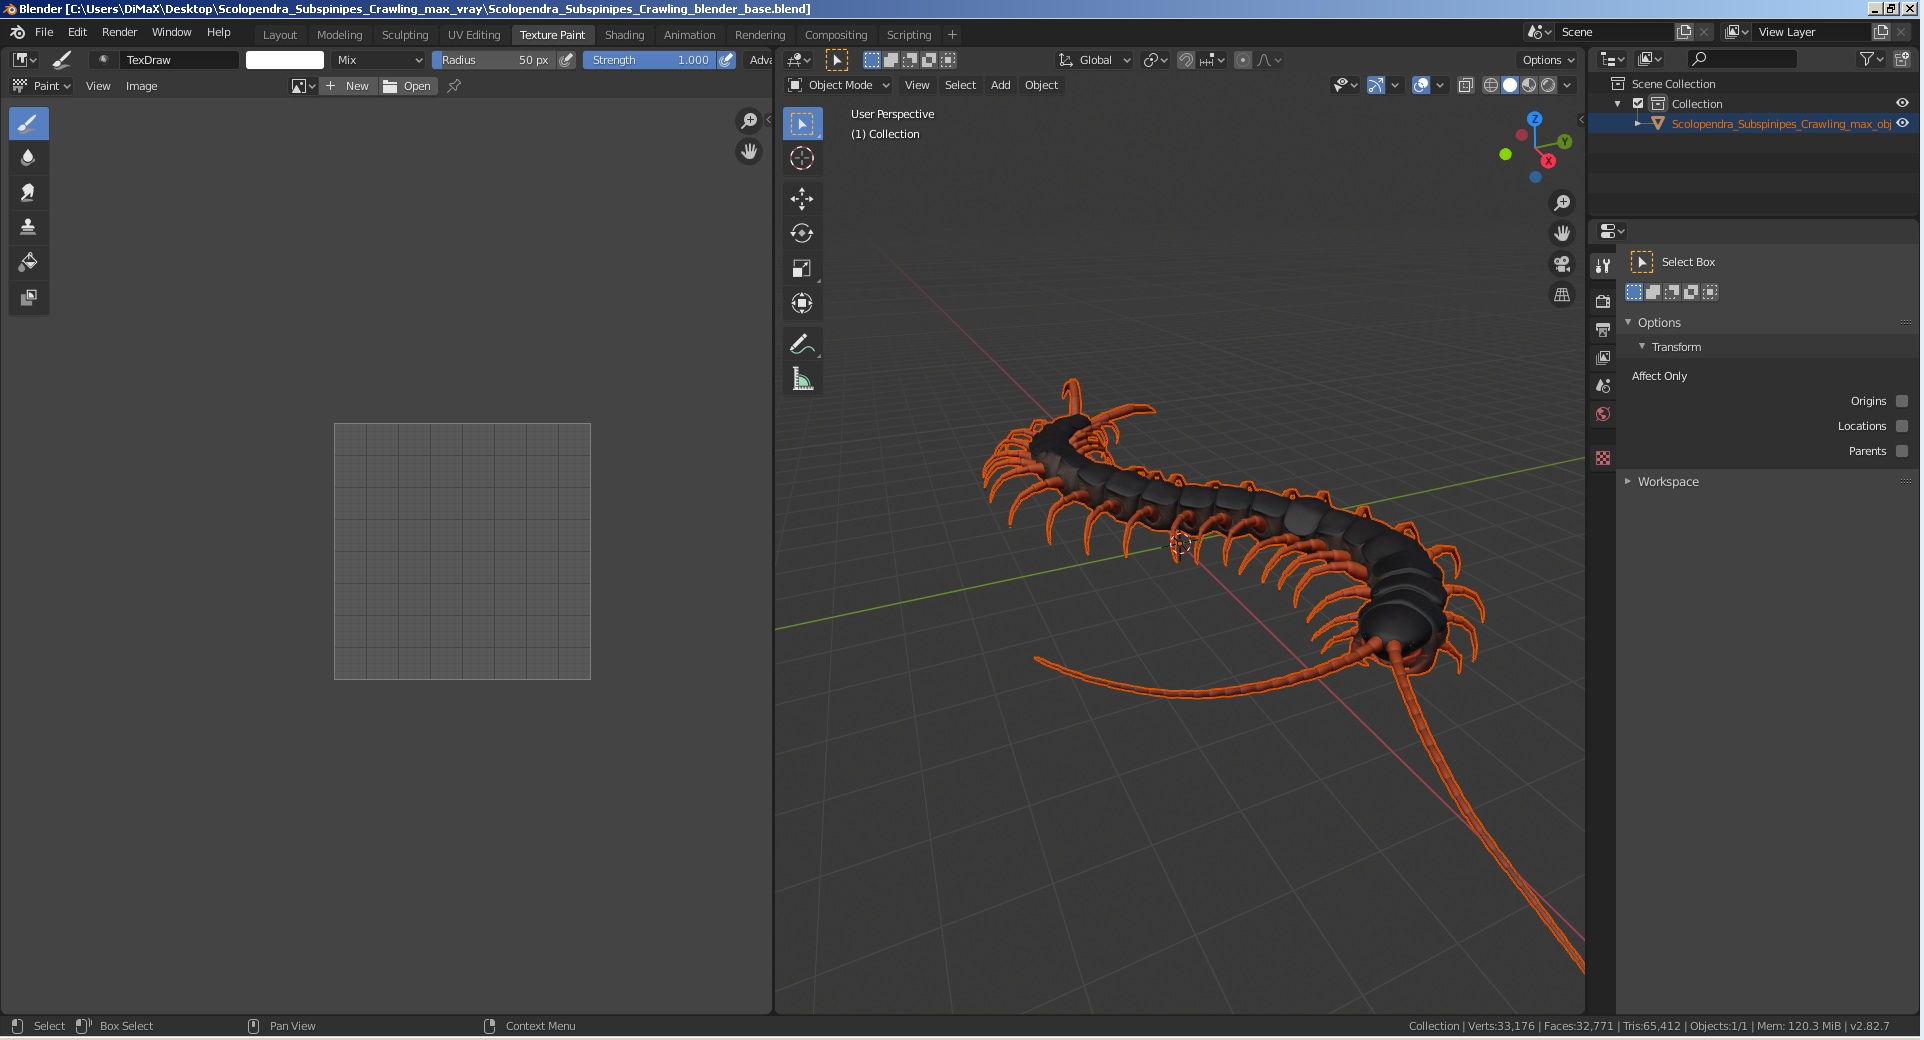Click the viewport pan hand icon
Screen dimensions: 1924x1040
point(1561,233)
